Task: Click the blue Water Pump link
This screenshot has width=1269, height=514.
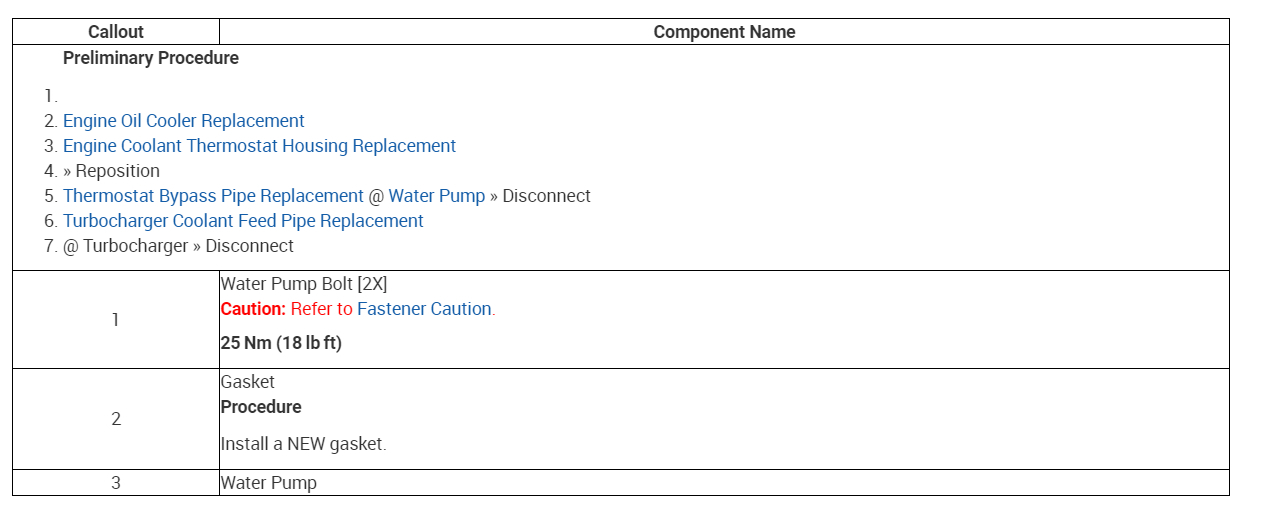Action: [x=436, y=196]
